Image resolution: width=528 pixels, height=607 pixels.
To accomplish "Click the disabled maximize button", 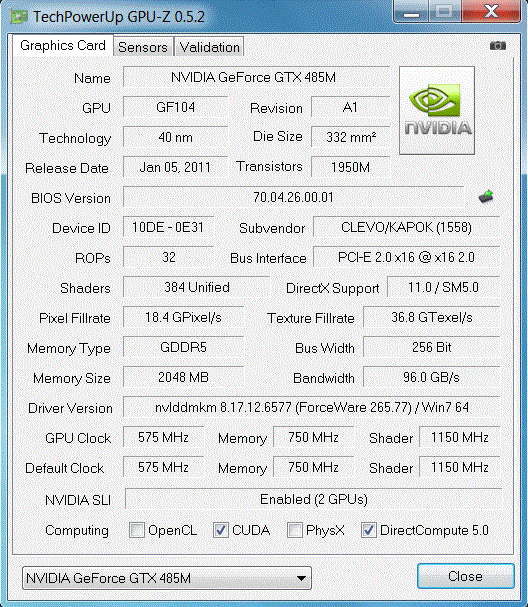I will pos(445,12).
